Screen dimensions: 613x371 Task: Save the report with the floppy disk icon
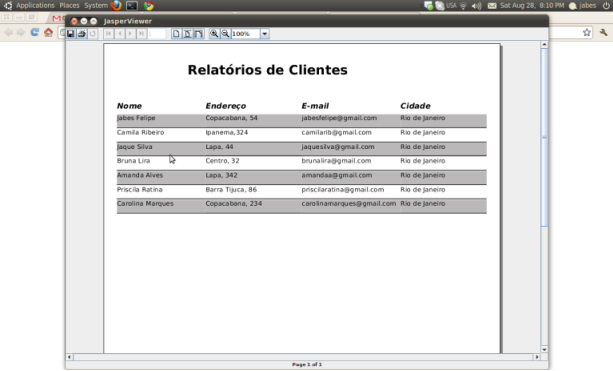tap(71, 34)
